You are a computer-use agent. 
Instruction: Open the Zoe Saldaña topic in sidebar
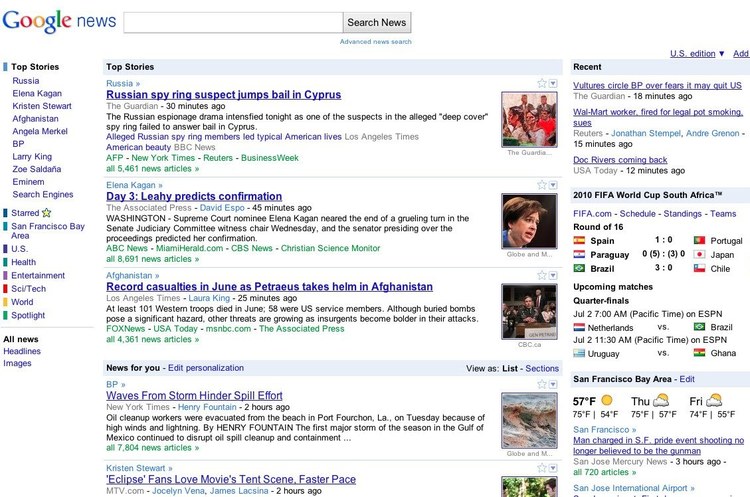[x=36, y=169]
